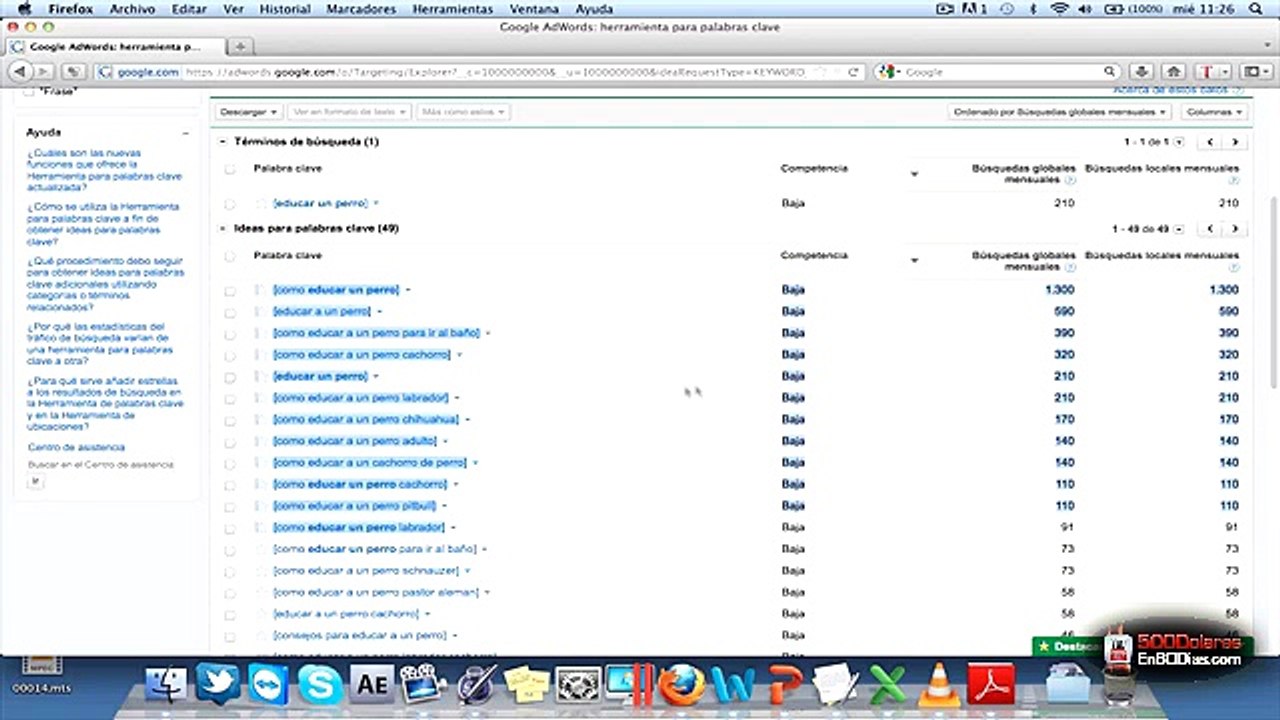The height and width of the screenshot is (720, 1280).
Task: Open the Herramientas menu
Action: coord(453,9)
